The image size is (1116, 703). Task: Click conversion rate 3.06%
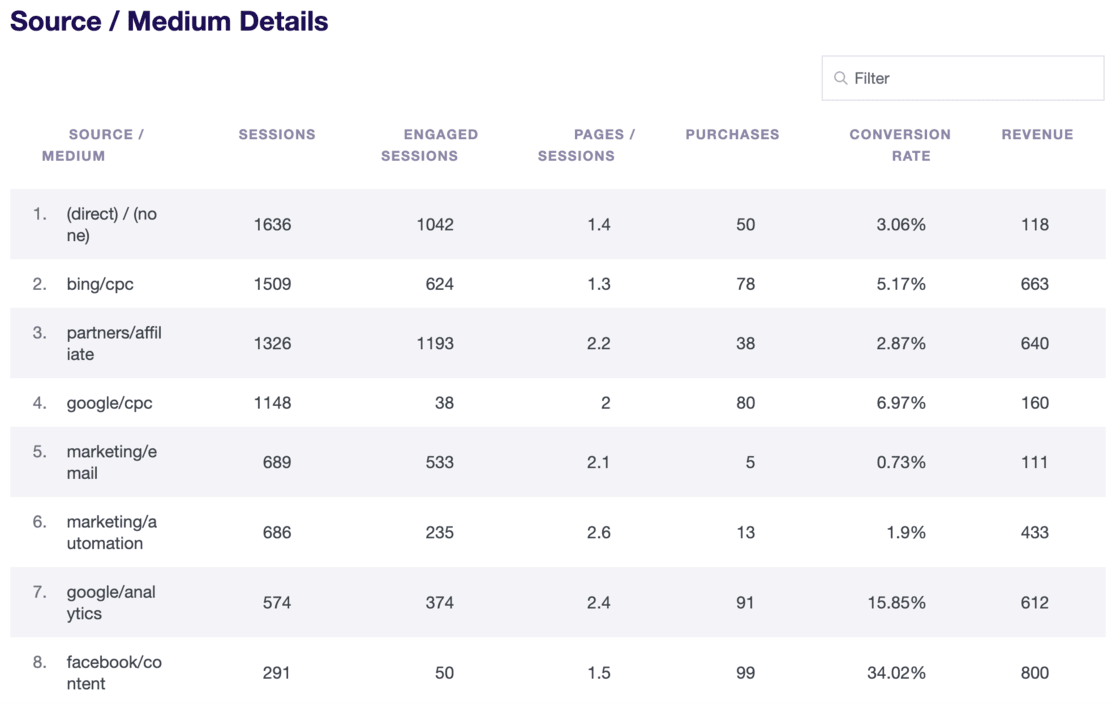tap(900, 225)
